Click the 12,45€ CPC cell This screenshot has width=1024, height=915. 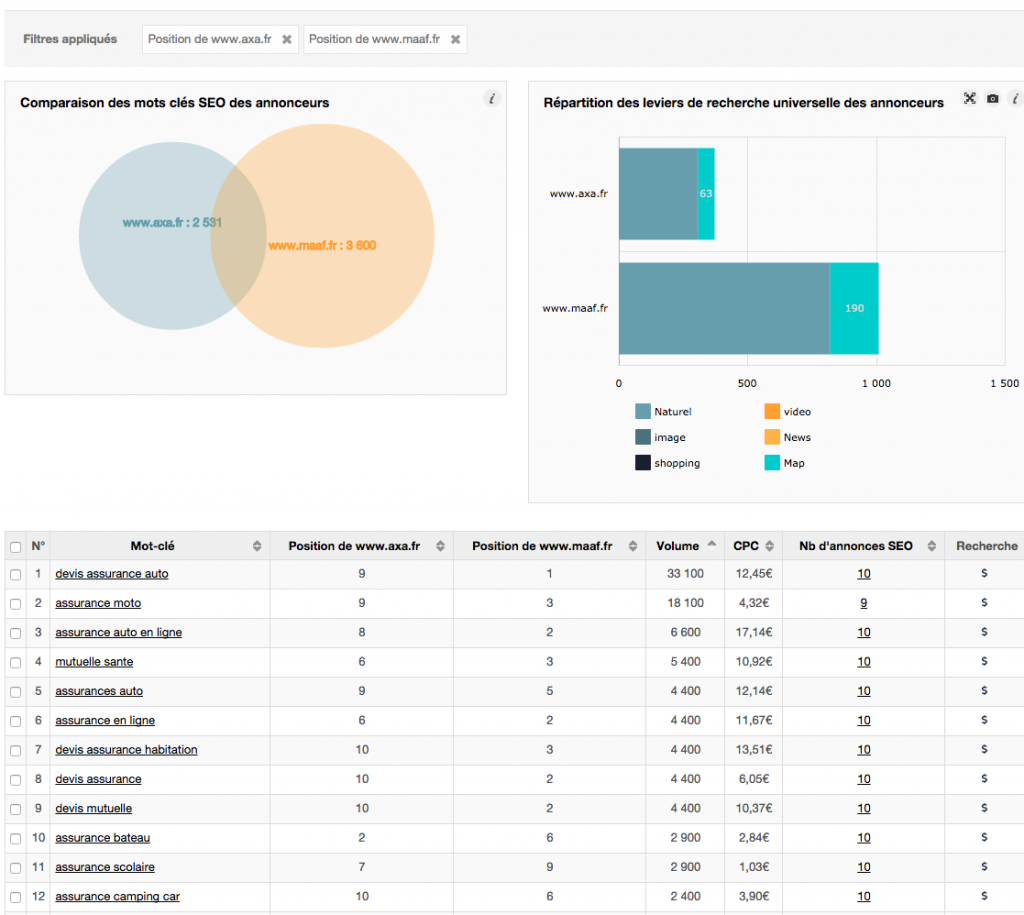pos(754,573)
